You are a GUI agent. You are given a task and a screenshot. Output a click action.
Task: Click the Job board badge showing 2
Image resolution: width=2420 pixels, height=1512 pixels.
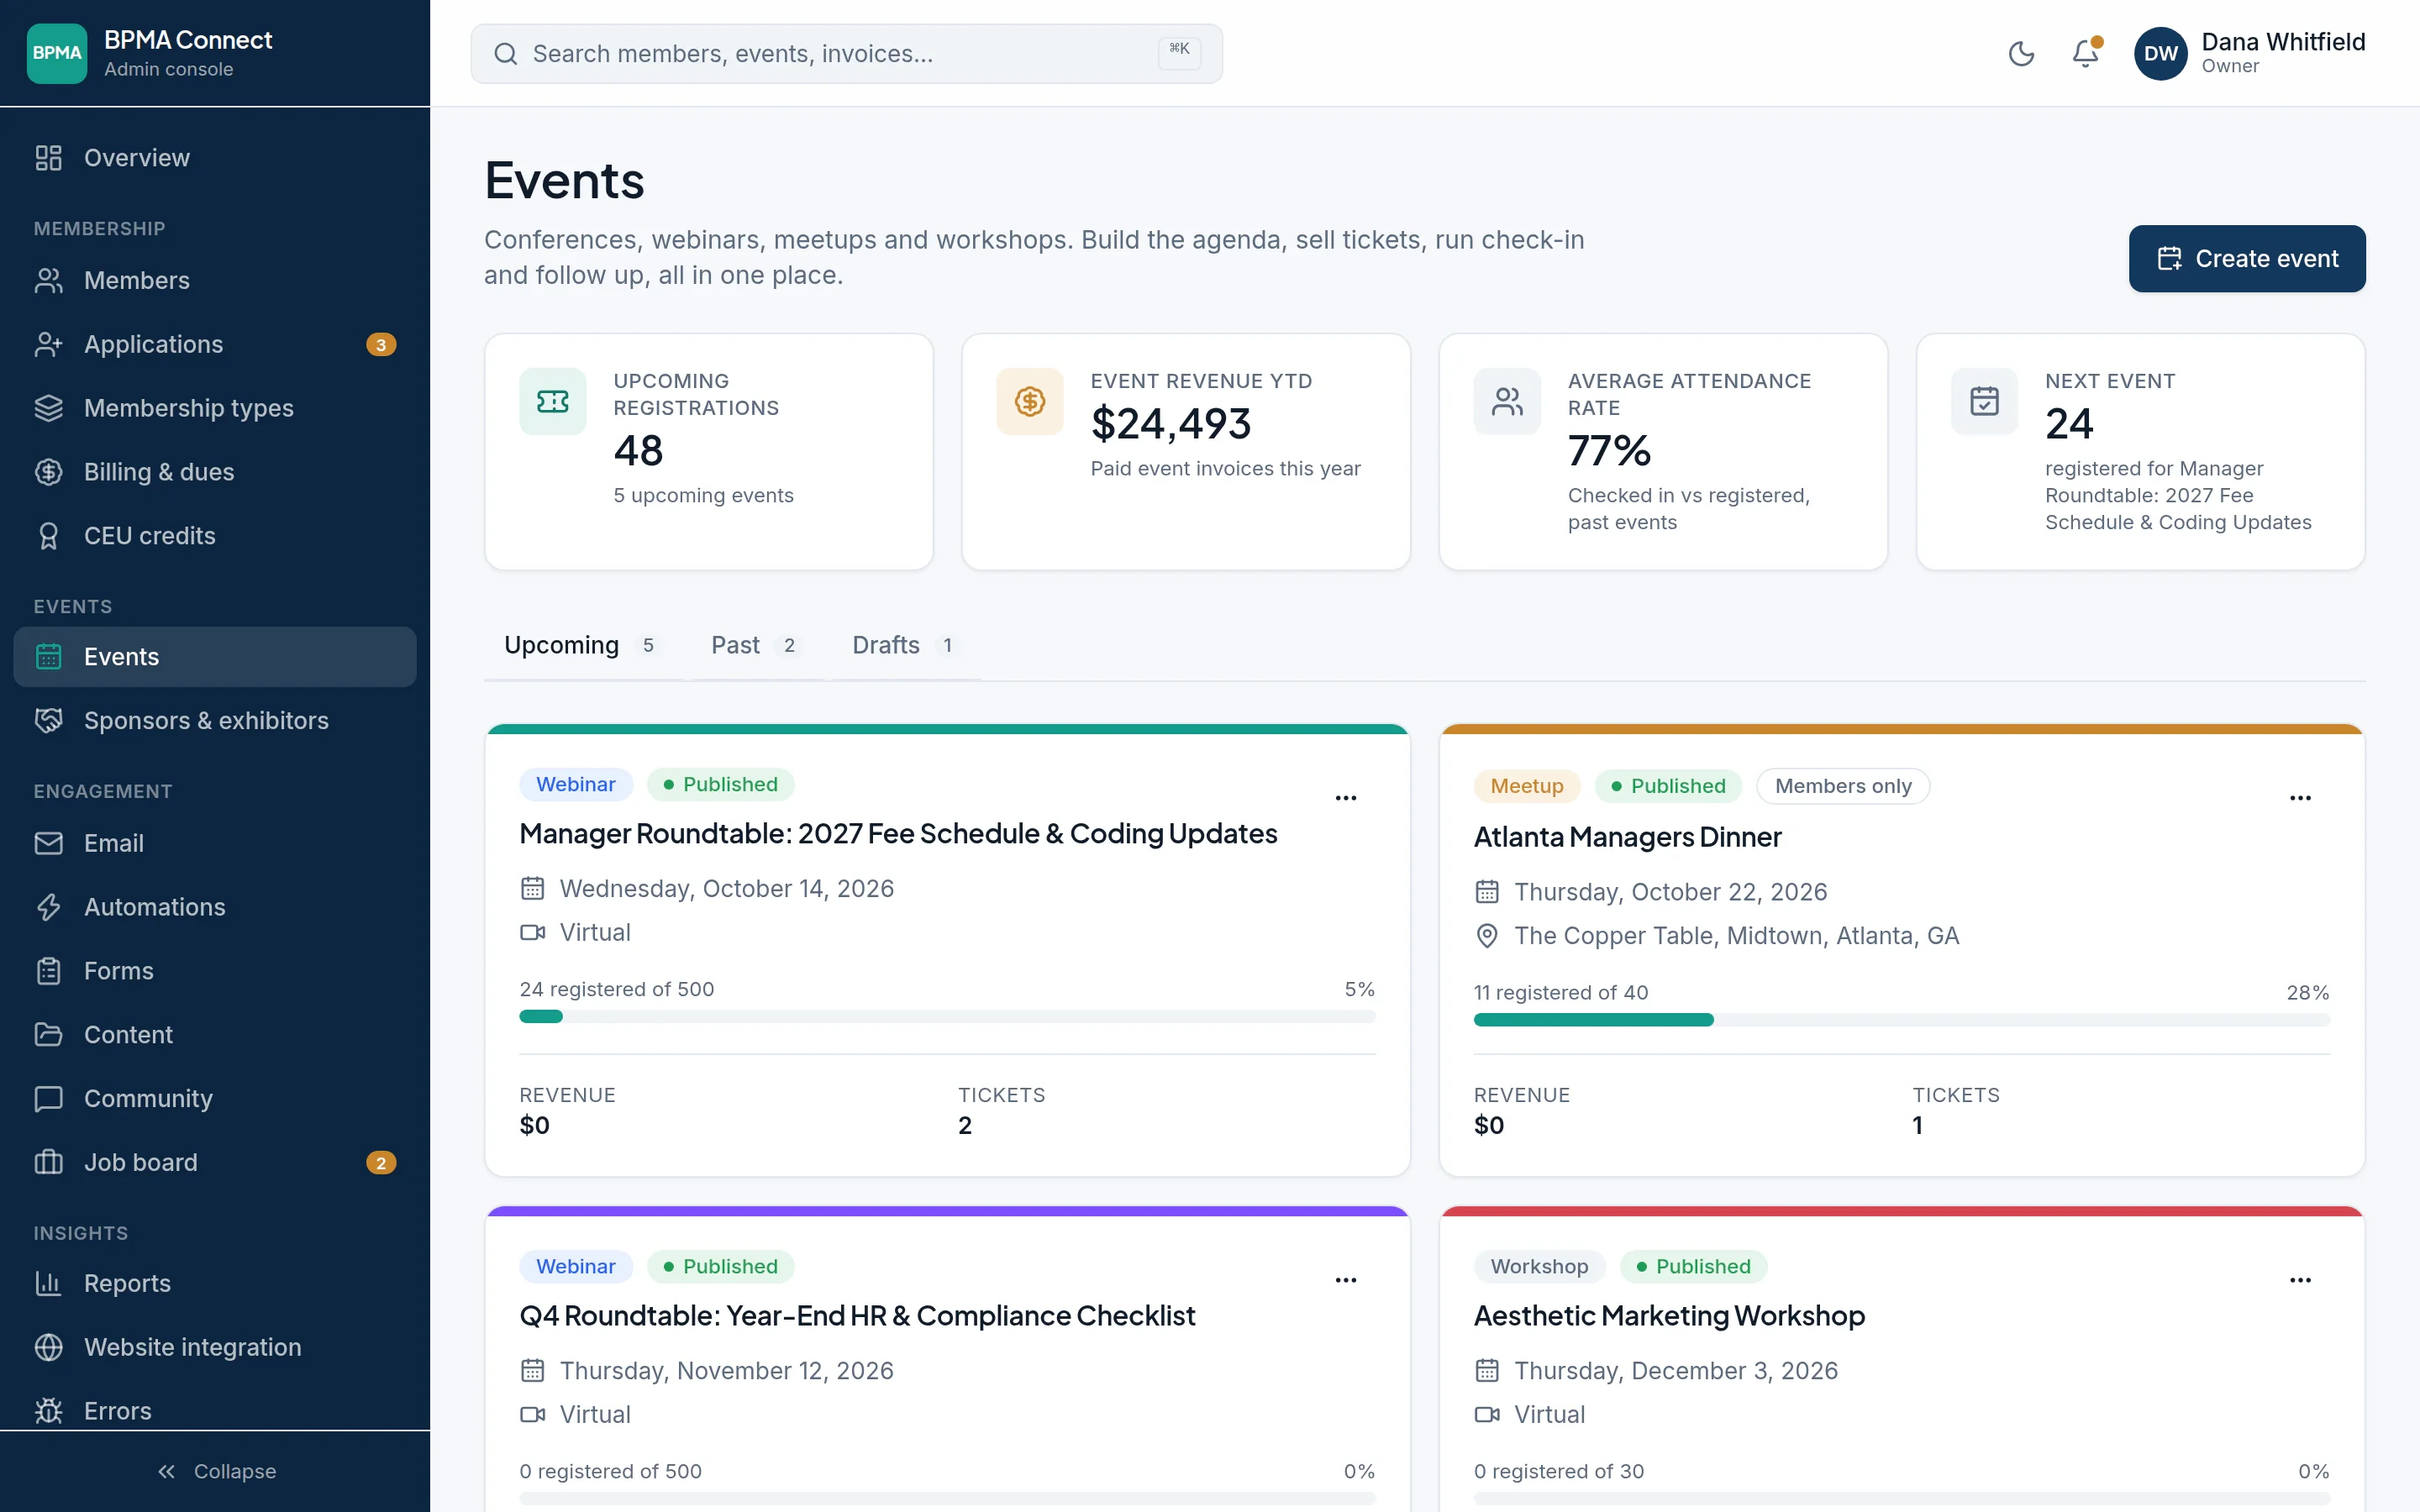click(x=381, y=1163)
